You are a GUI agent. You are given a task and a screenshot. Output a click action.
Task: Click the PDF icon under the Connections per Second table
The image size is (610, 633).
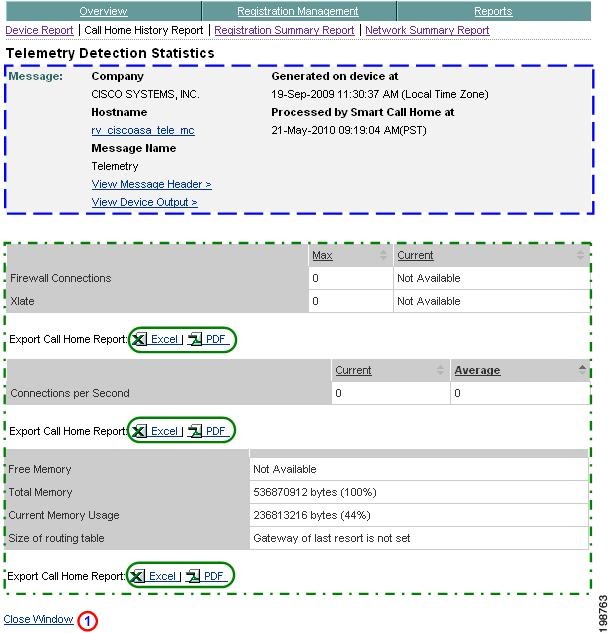click(195, 431)
